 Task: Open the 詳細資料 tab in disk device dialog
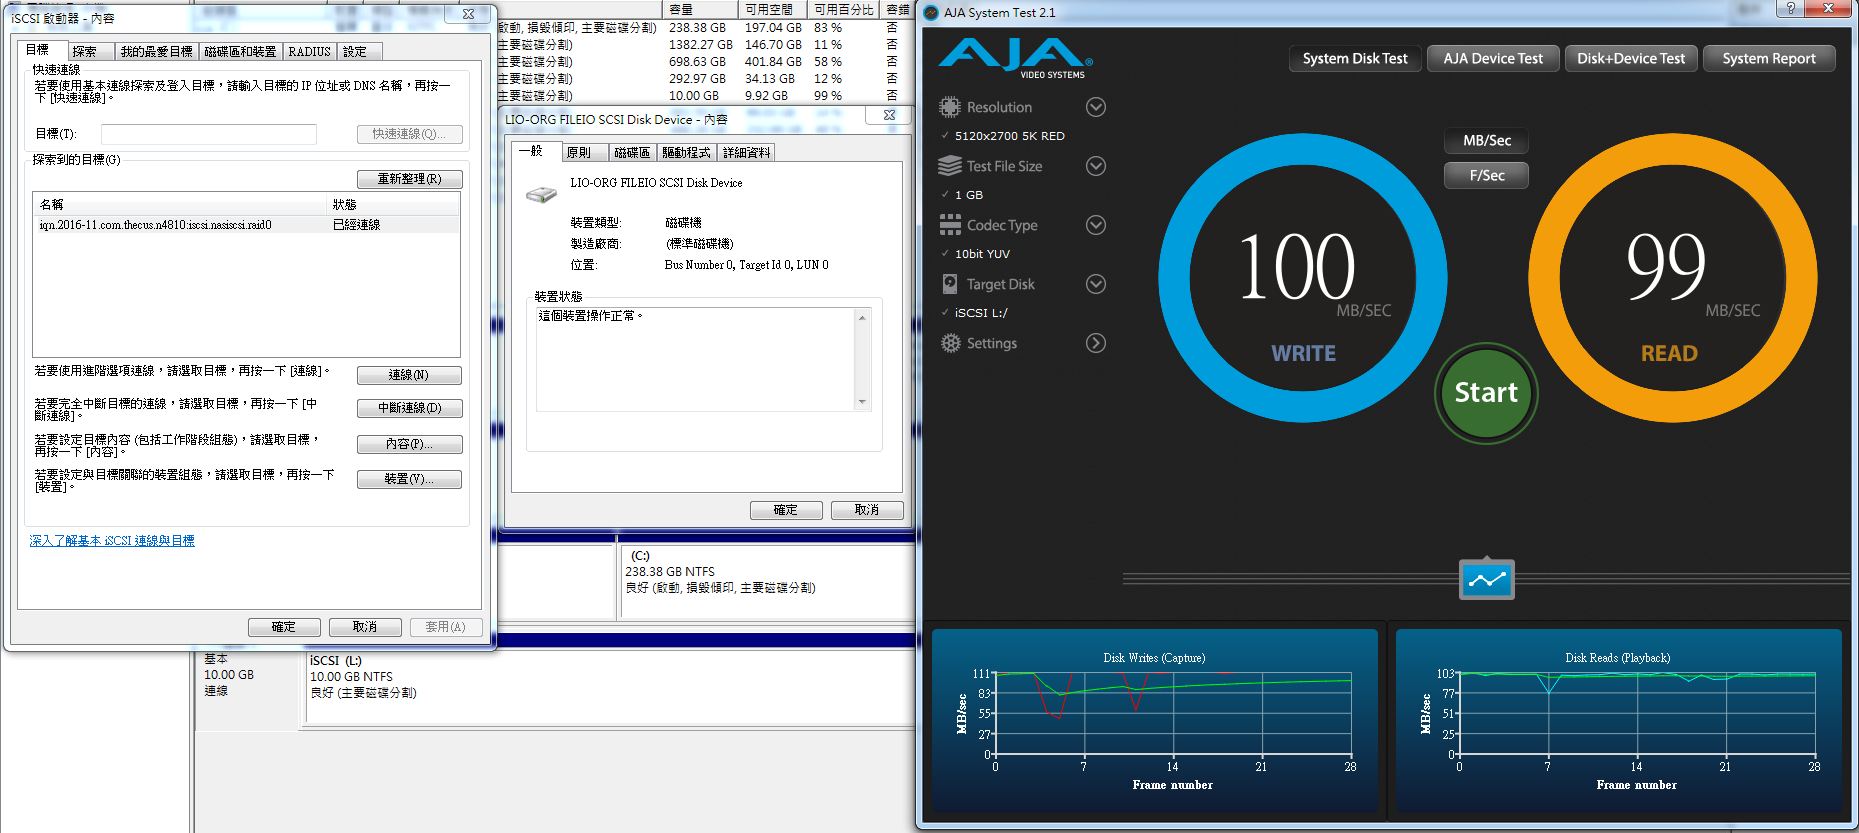tap(746, 152)
